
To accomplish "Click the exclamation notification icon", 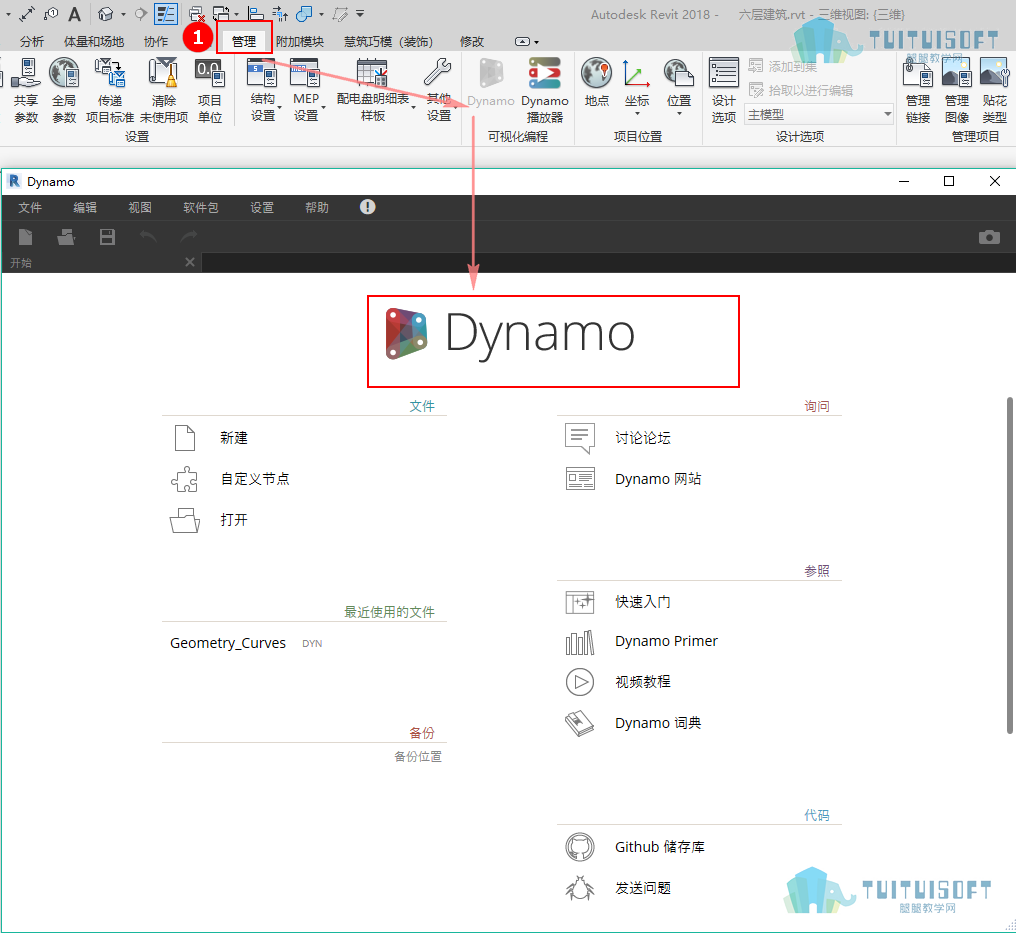I will click(367, 207).
